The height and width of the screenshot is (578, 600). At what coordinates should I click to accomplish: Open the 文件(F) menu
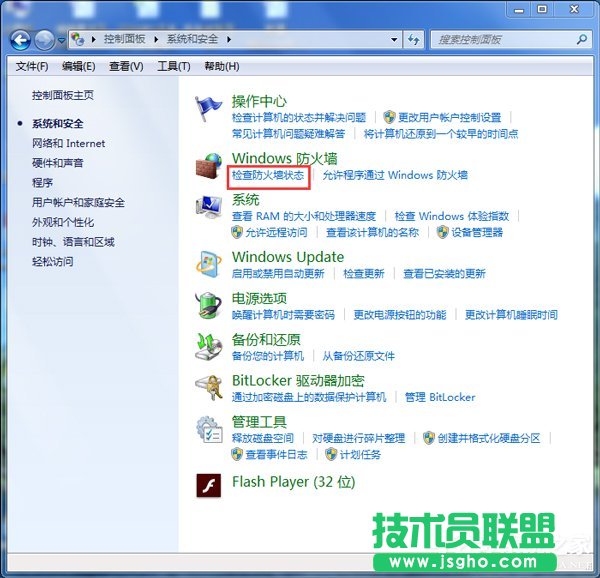[x=32, y=66]
